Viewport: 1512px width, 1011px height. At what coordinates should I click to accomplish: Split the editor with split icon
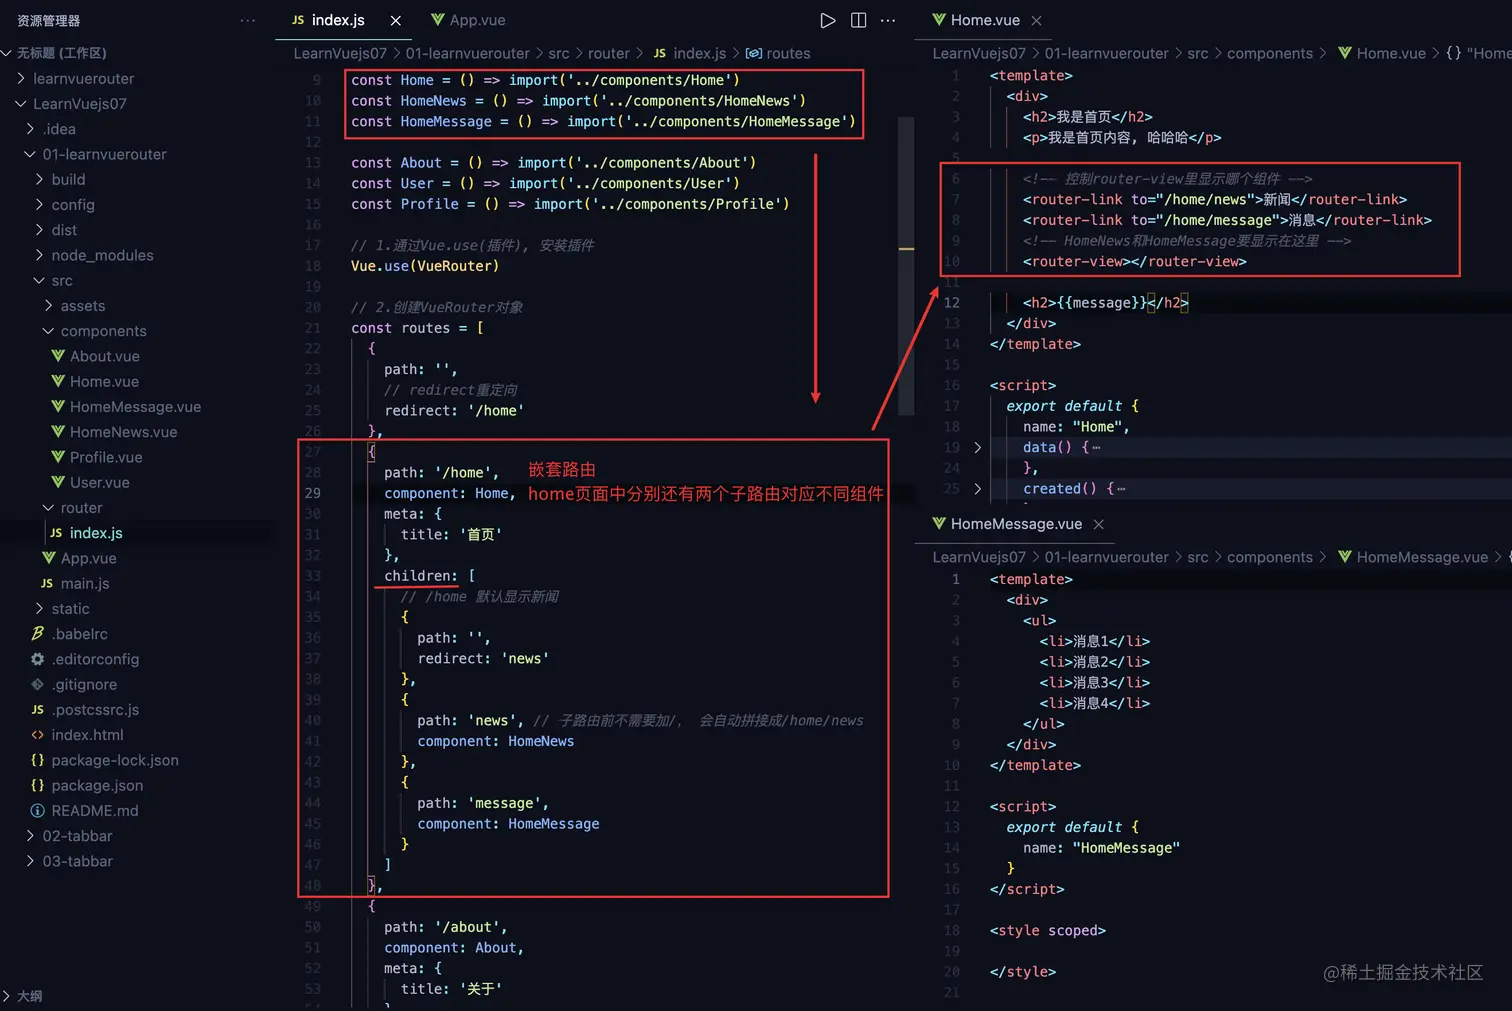pyautogui.click(x=858, y=20)
